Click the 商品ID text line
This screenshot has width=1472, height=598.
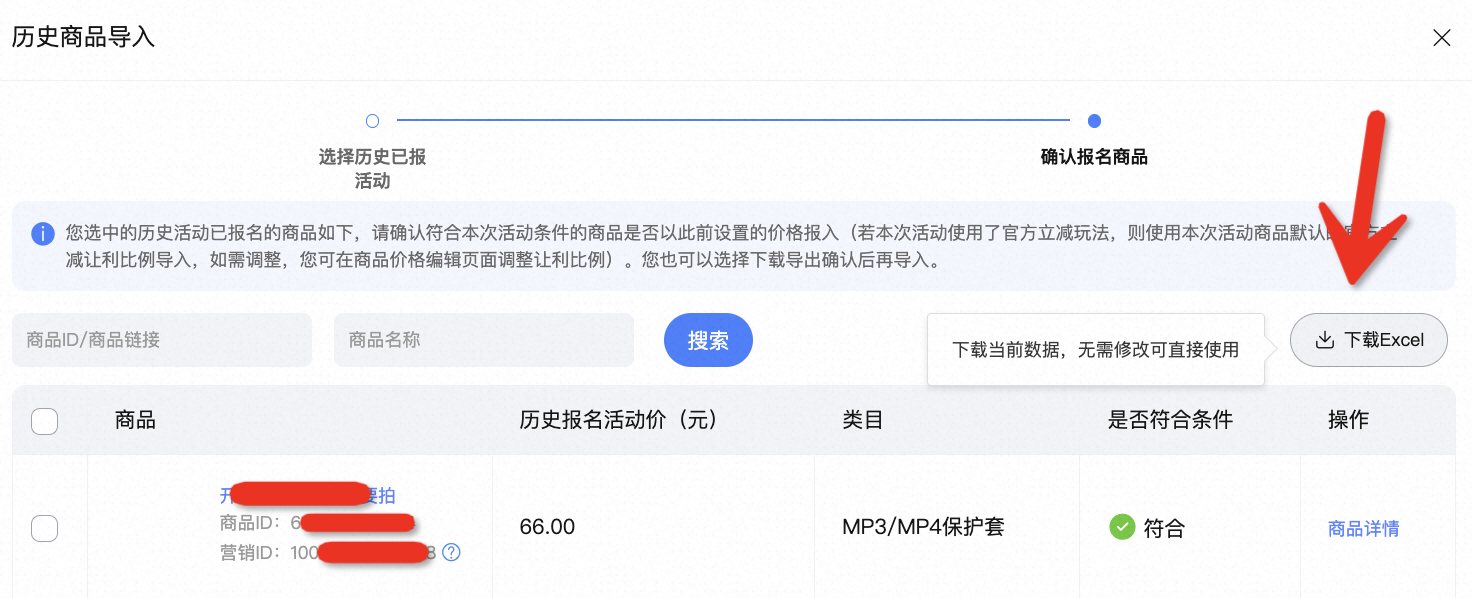tap(317, 523)
